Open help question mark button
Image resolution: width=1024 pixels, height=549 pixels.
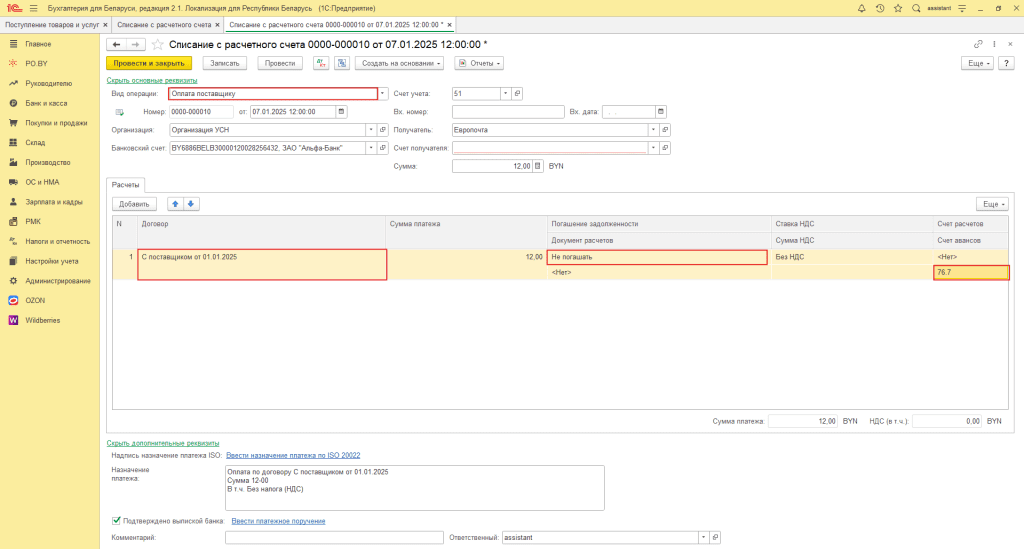(x=1006, y=63)
